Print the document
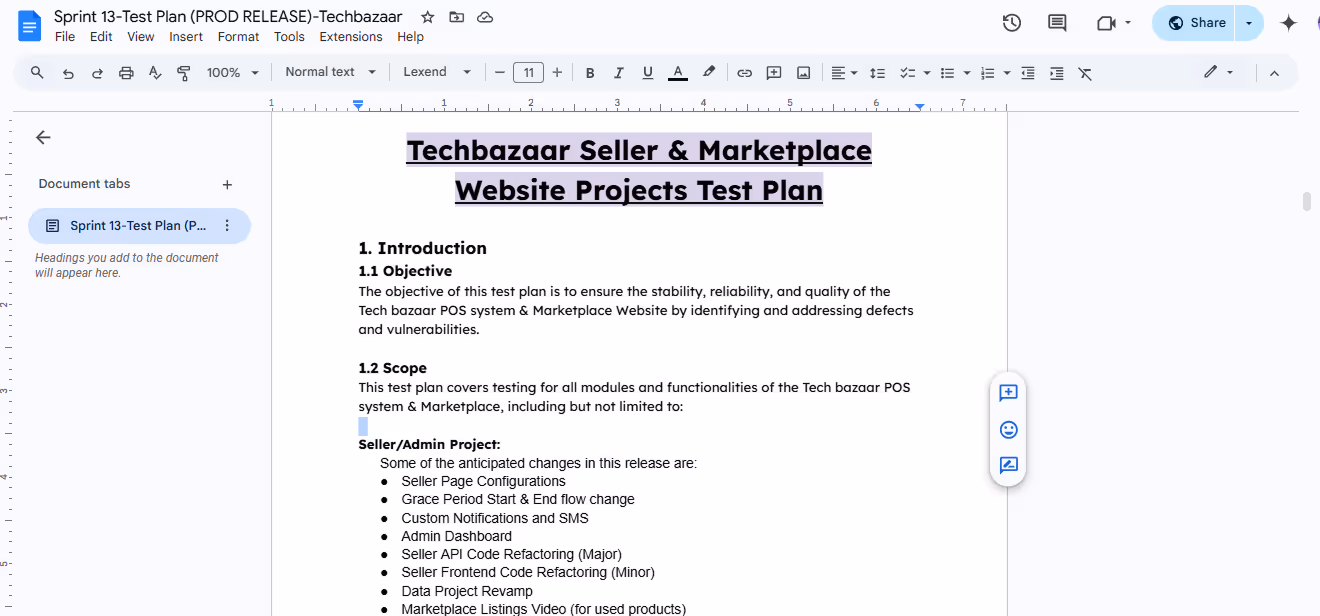This screenshot has width=1320, height=616. coord(126,72)
